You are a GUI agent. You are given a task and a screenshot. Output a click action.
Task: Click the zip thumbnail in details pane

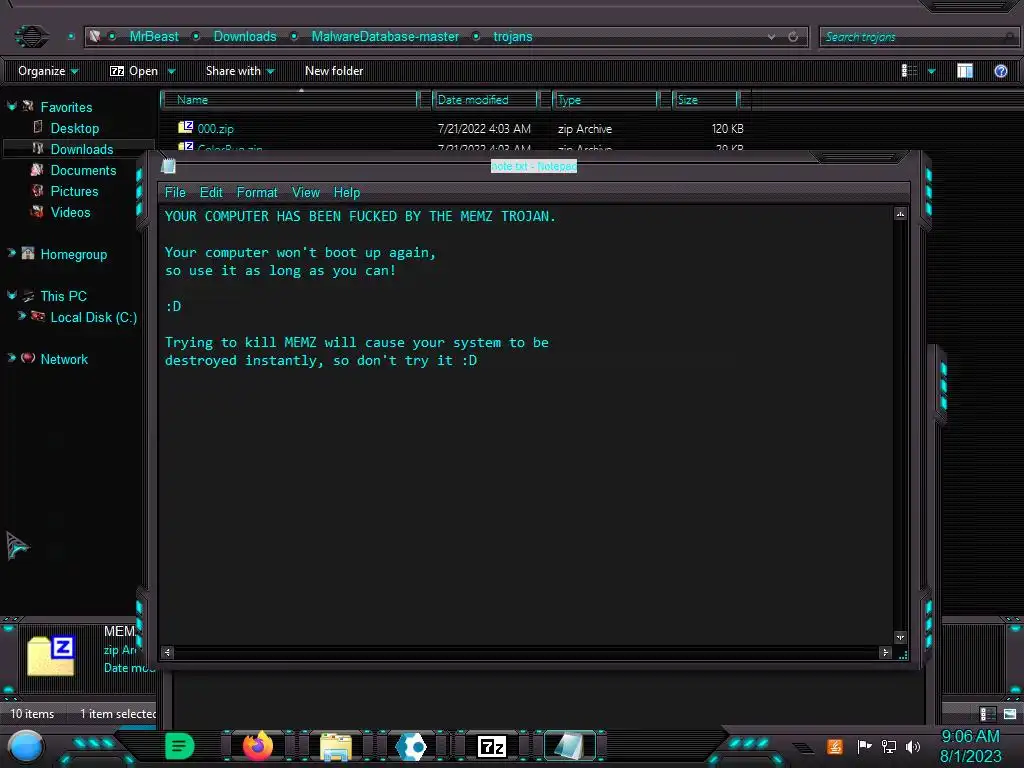[51, 655]
